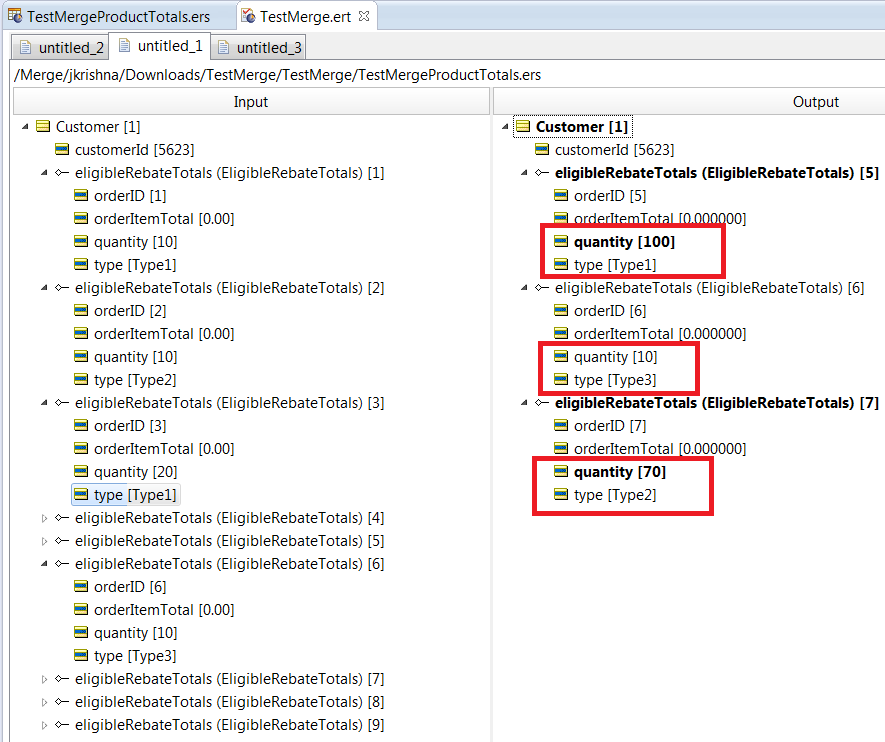This screenshot has height=742, width=885.
Task: Expand Input eligibleRebateTotals [8] node
Action: click(x=44, y=703)
